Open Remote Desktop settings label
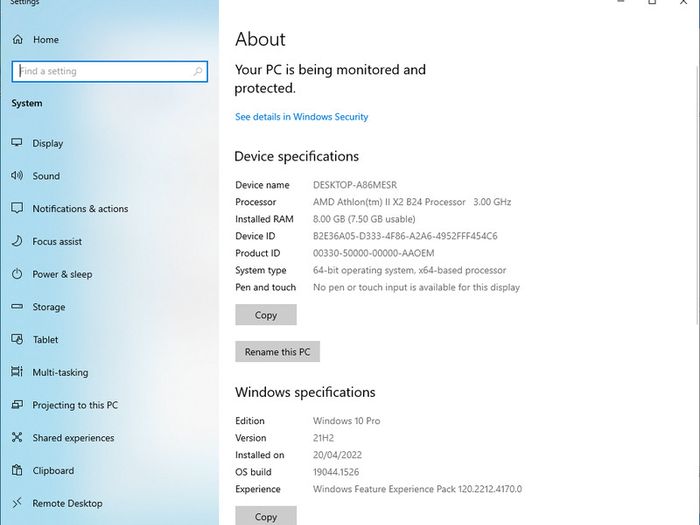 click(67, 503)
